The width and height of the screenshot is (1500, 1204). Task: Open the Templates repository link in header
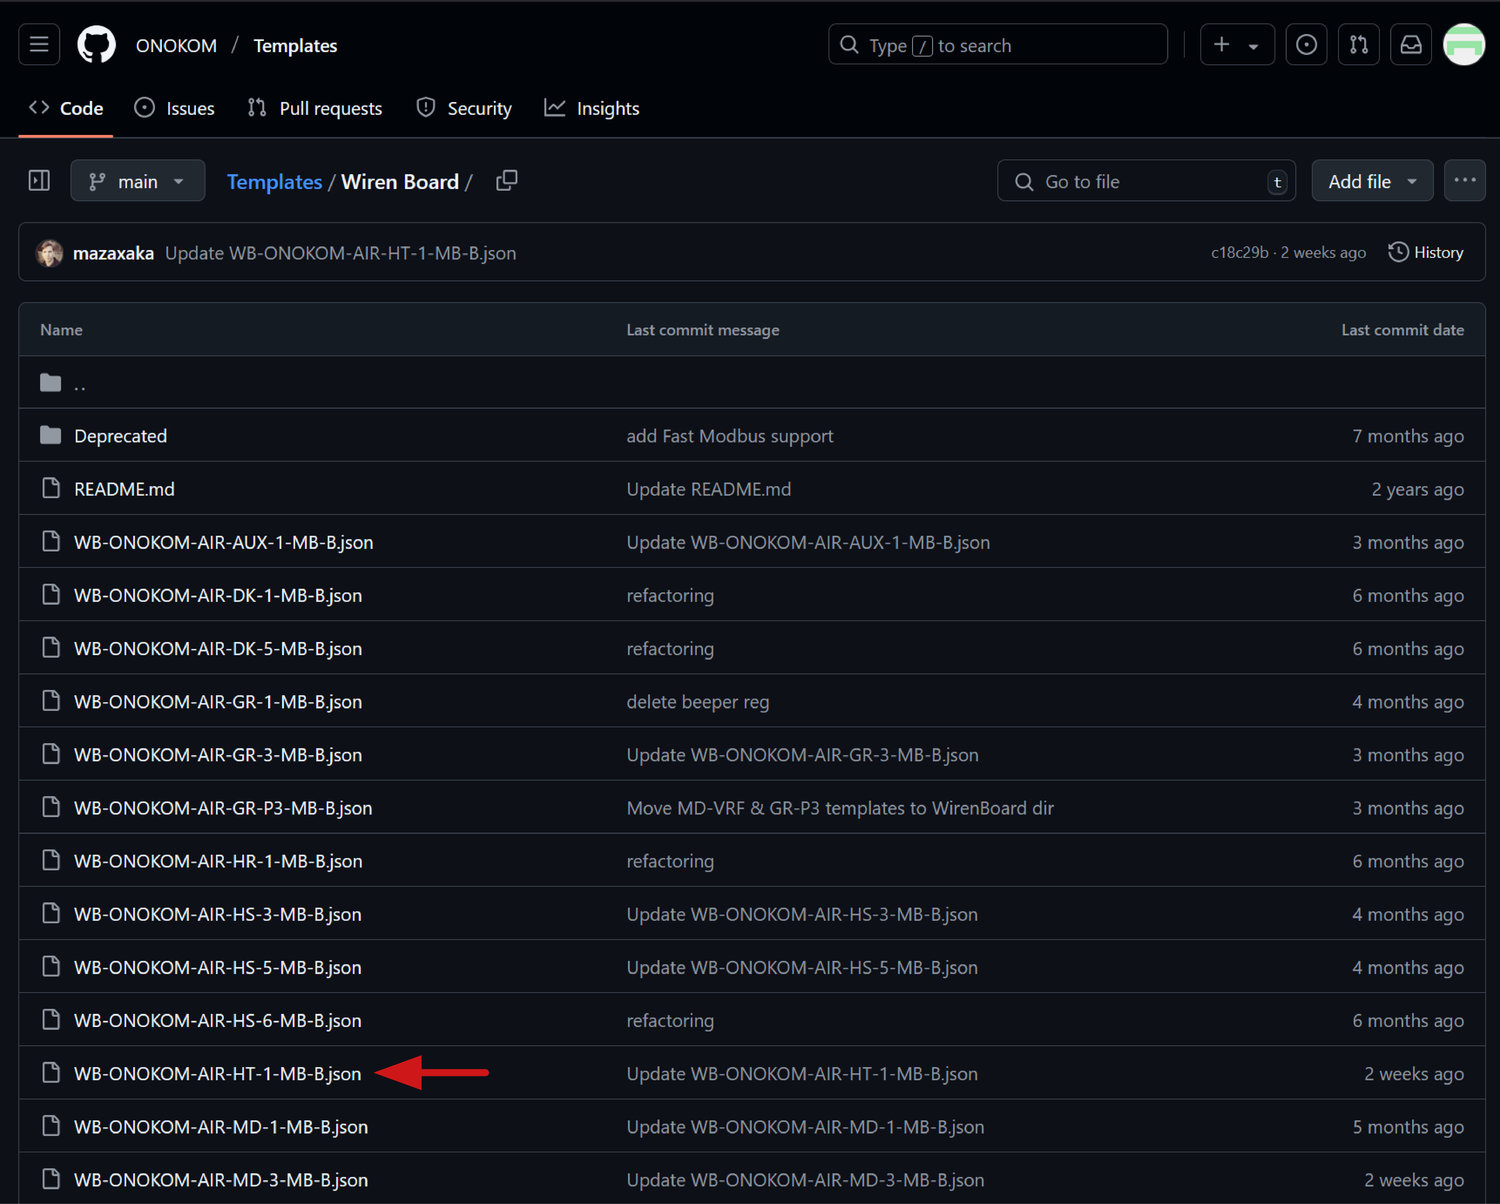[x=295, y=46]
